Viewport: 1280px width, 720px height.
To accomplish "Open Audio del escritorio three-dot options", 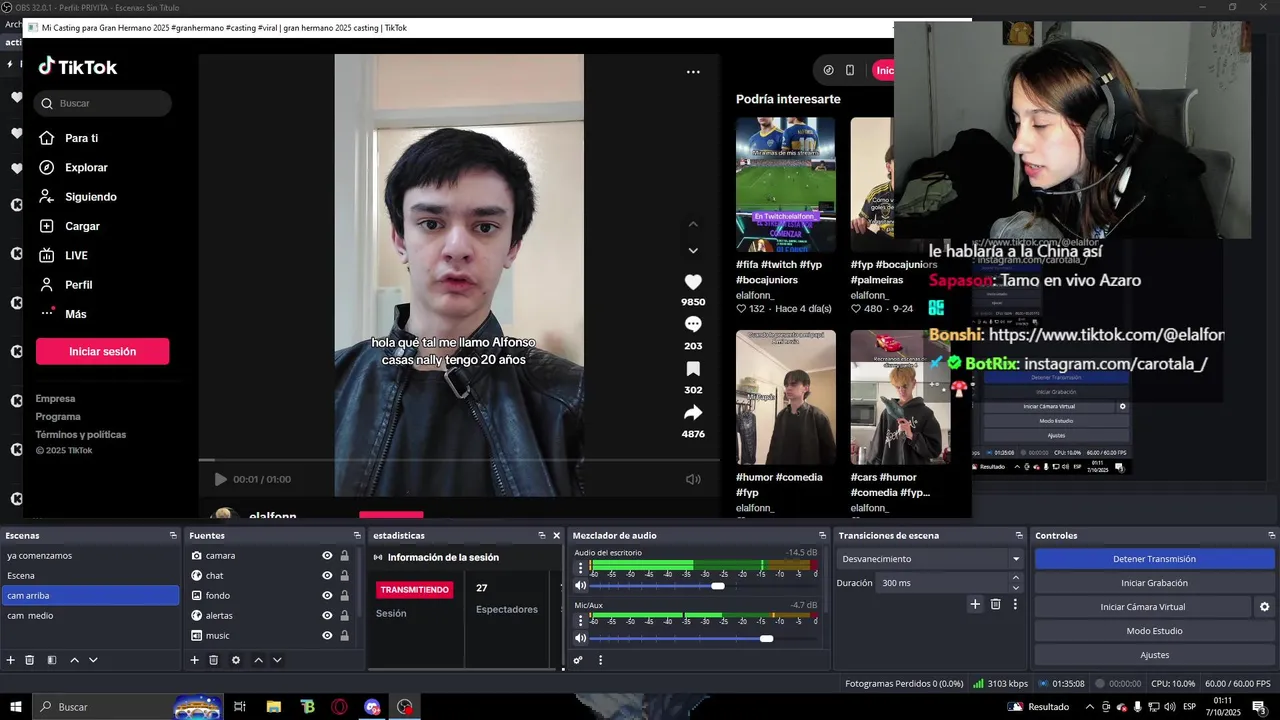I will pos(580,567).
